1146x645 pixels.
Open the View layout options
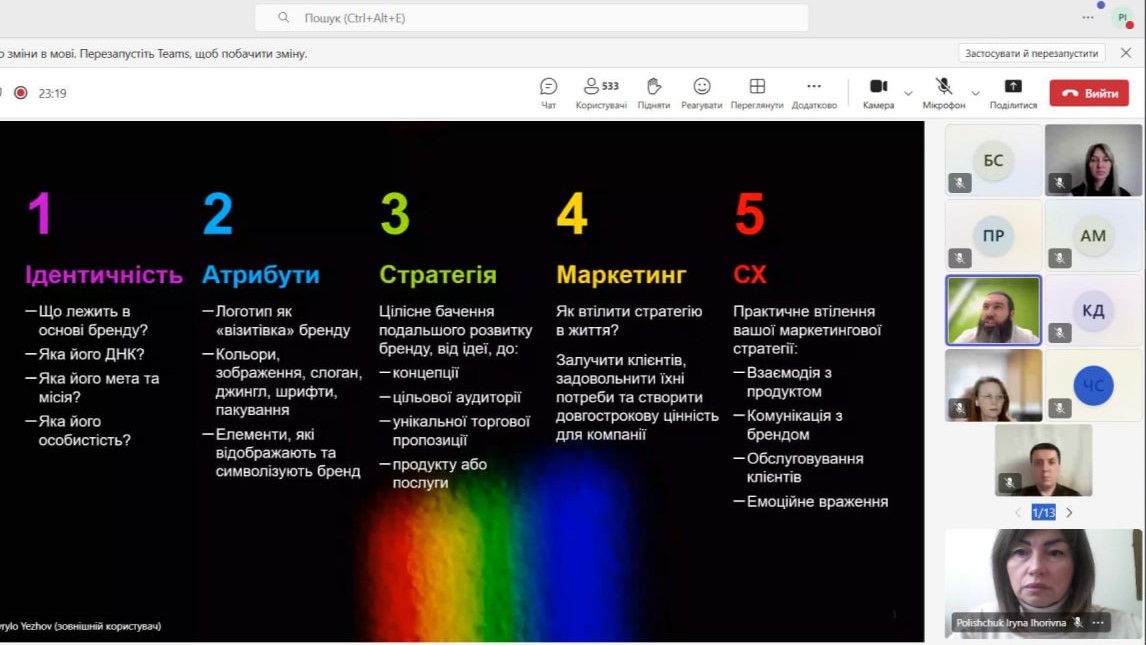[757, 87]
